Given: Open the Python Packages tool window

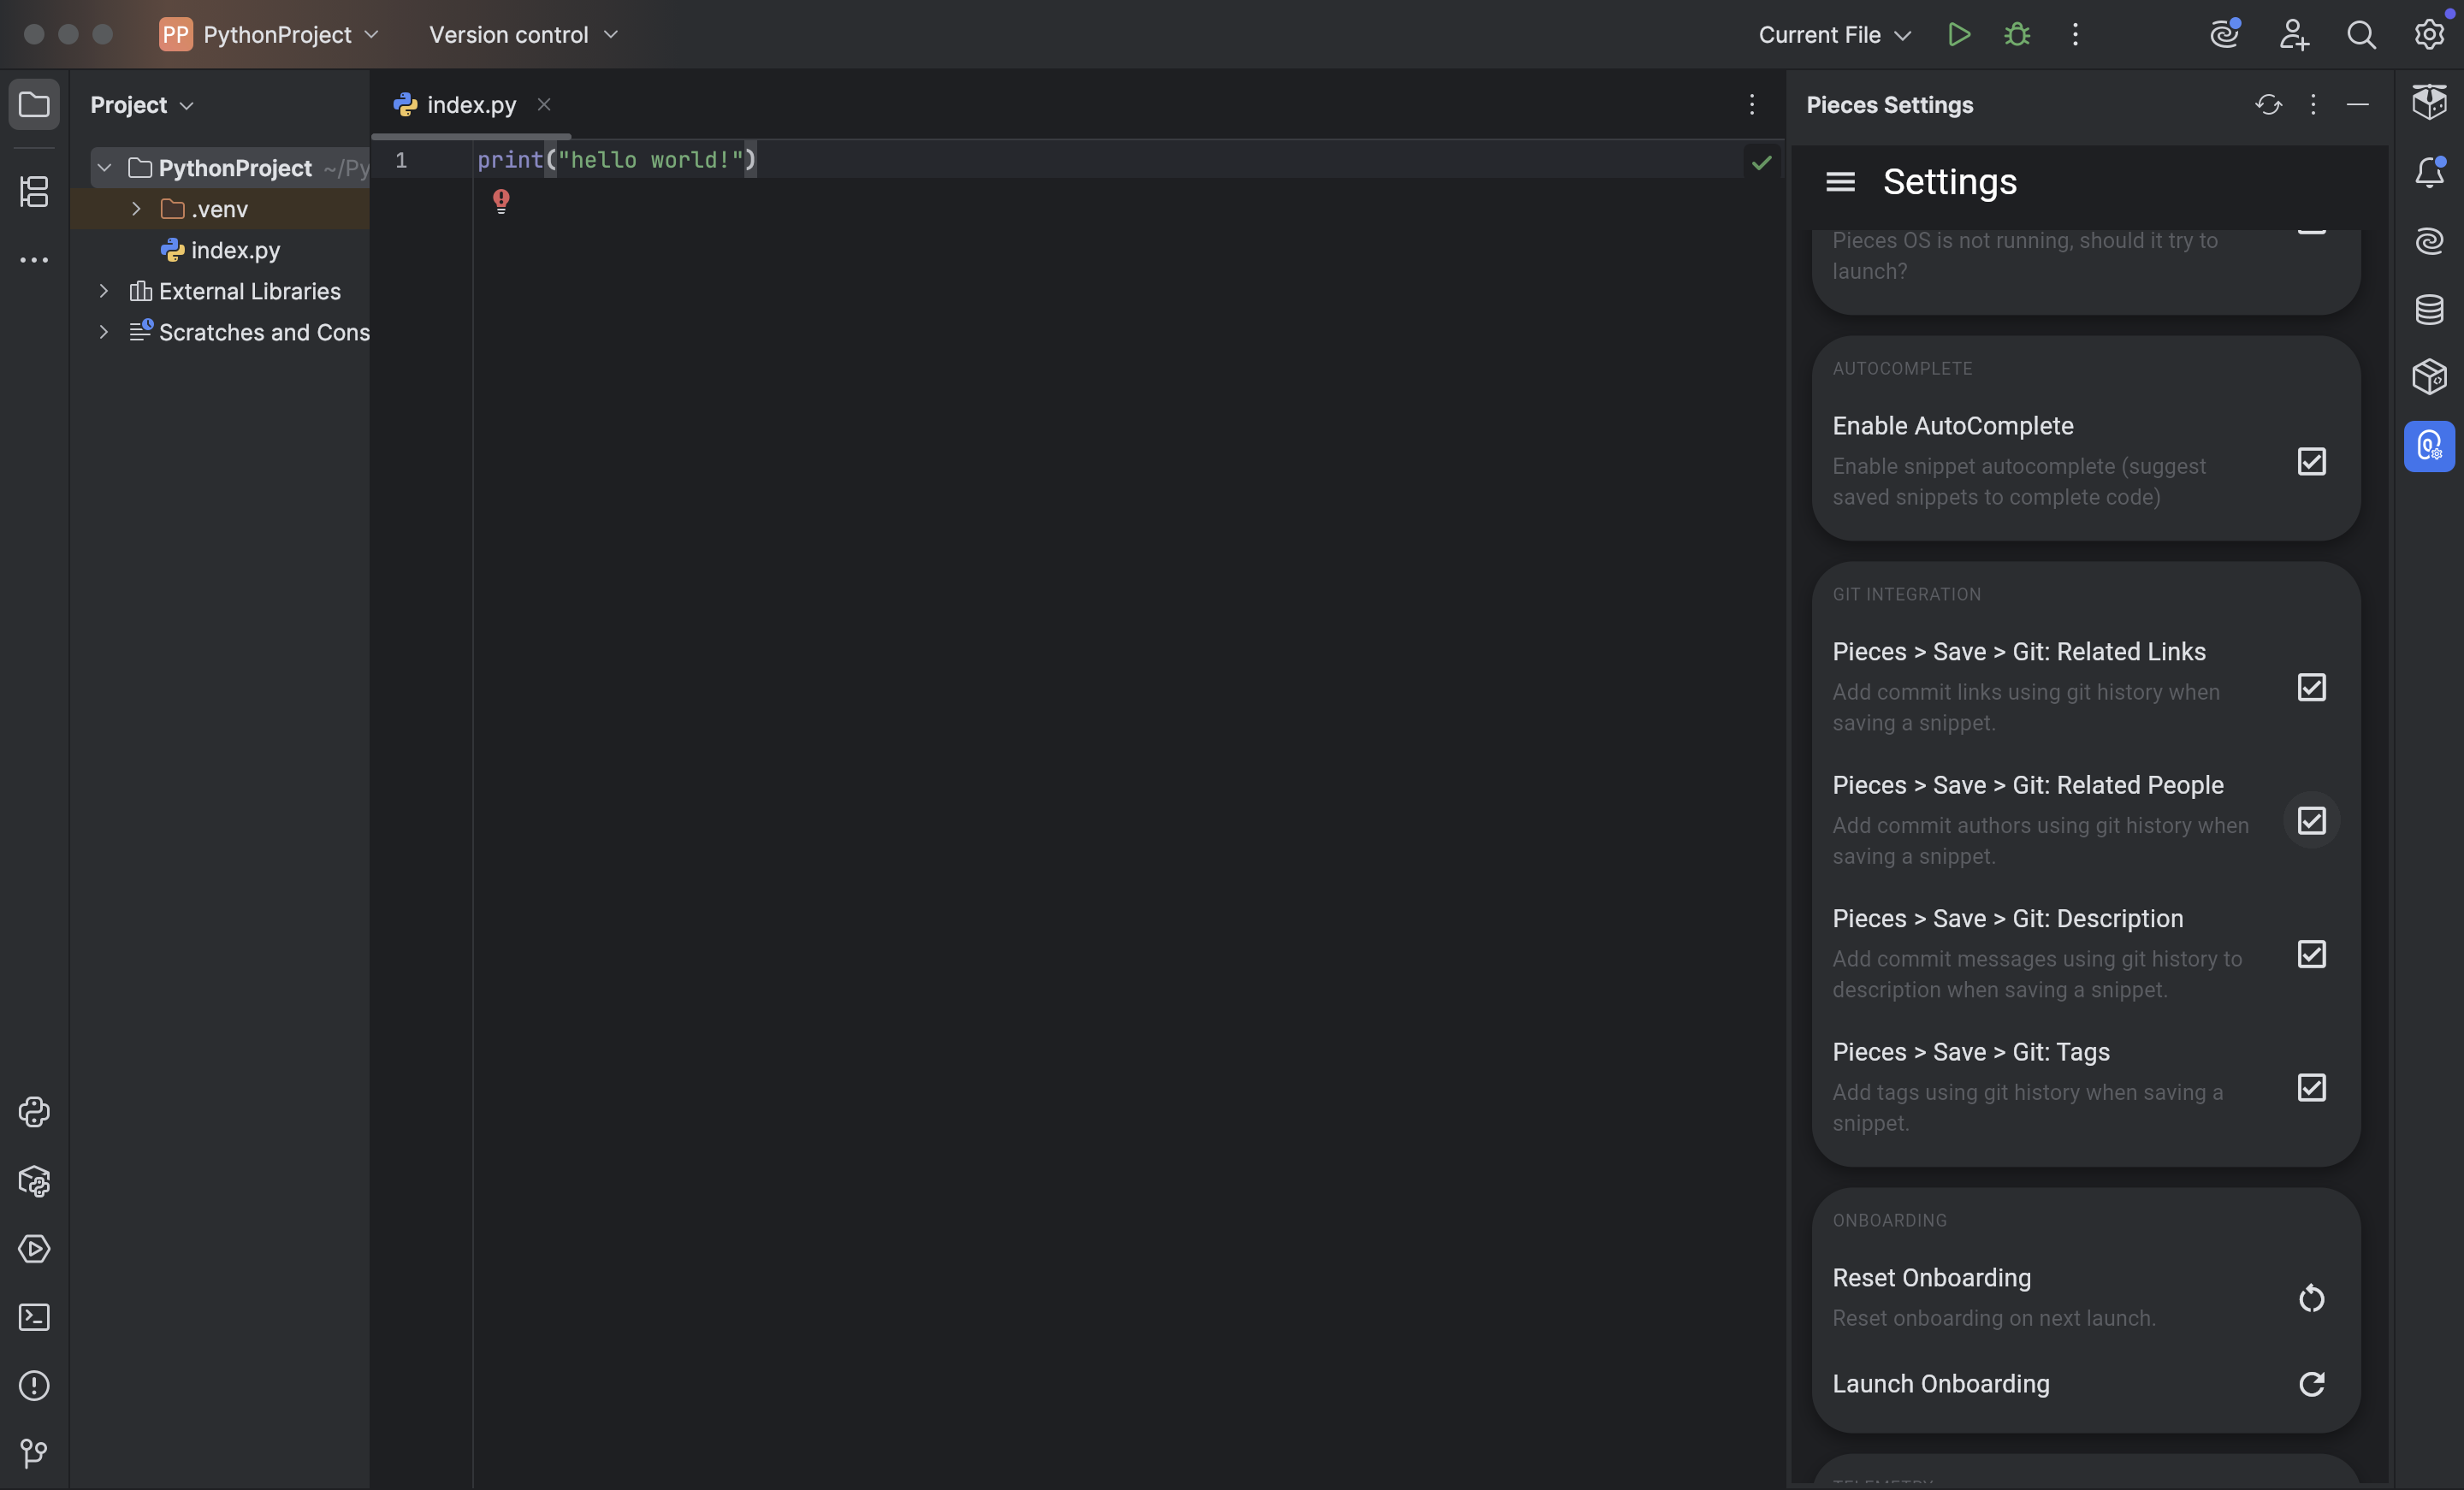Looking at the screenshot, I should 34,1181.
